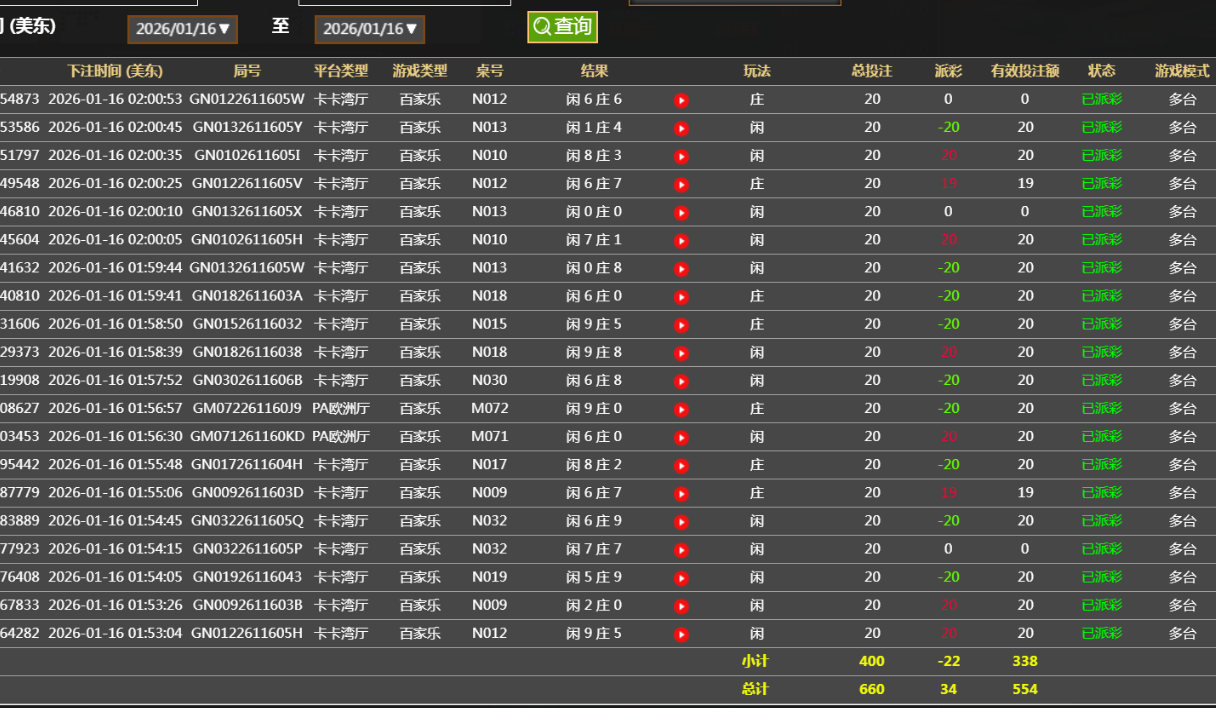Select the 有效投注额 column header
This screenshot has height=708, width=1216.
coord(1025,71)
